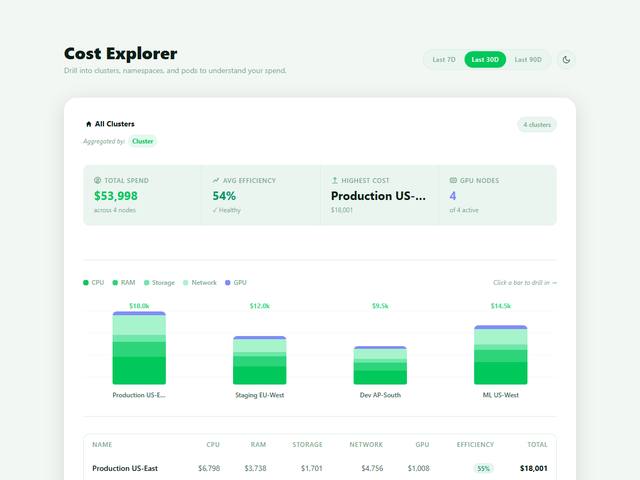Click the $18.0k bar label
The height and width of the screenshot is (480, 640).
[139, 306]
